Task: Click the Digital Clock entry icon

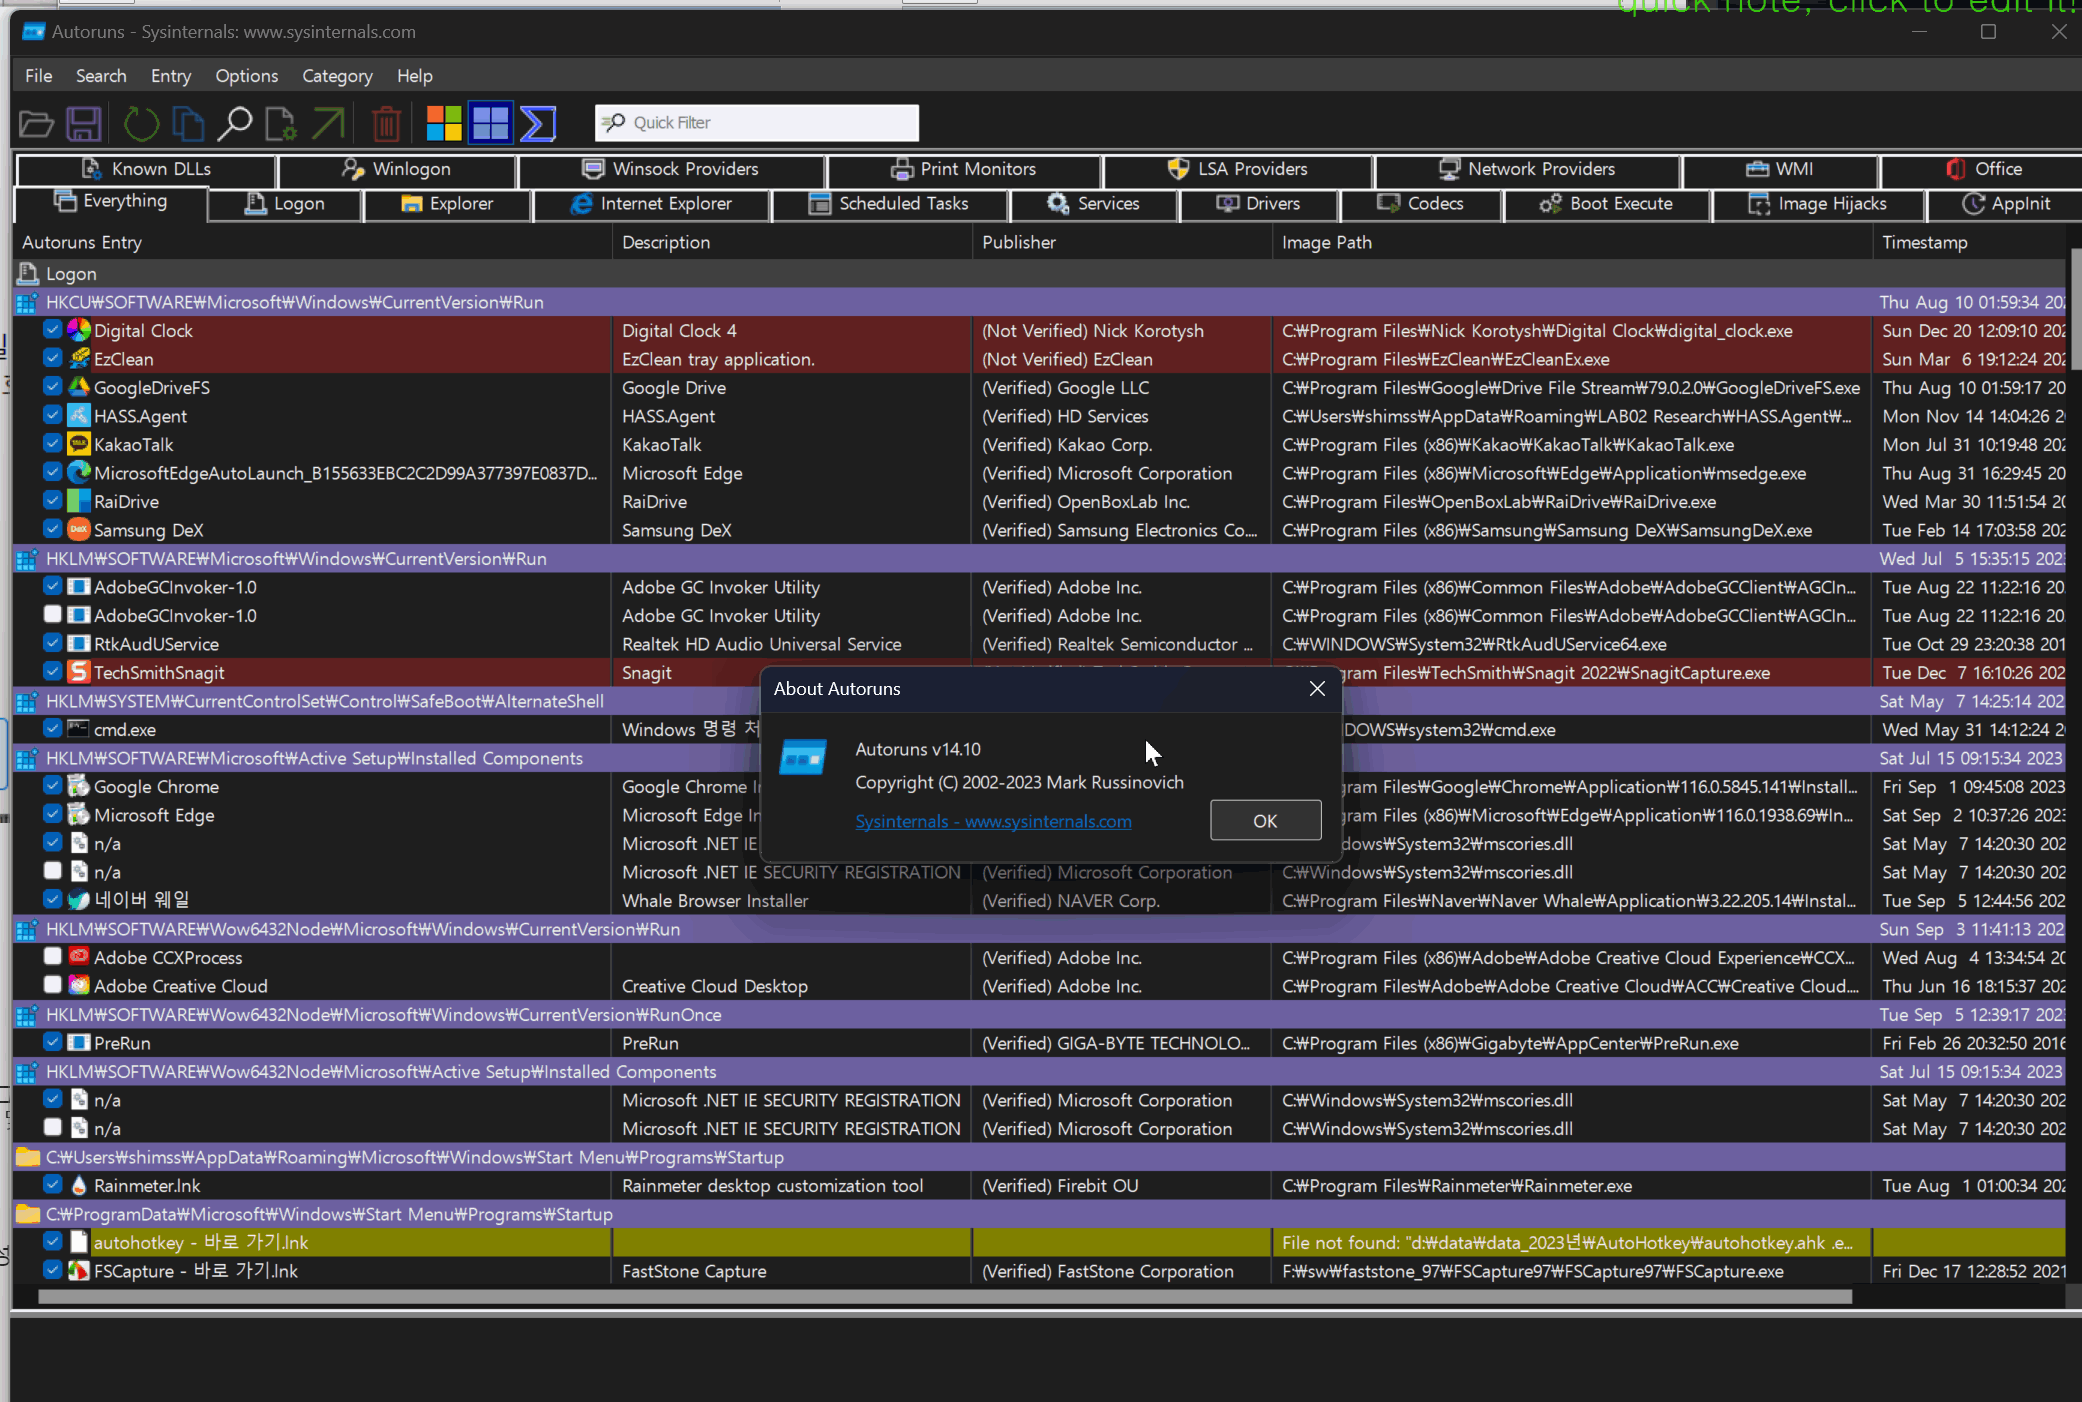Action: tap(79, 330)
